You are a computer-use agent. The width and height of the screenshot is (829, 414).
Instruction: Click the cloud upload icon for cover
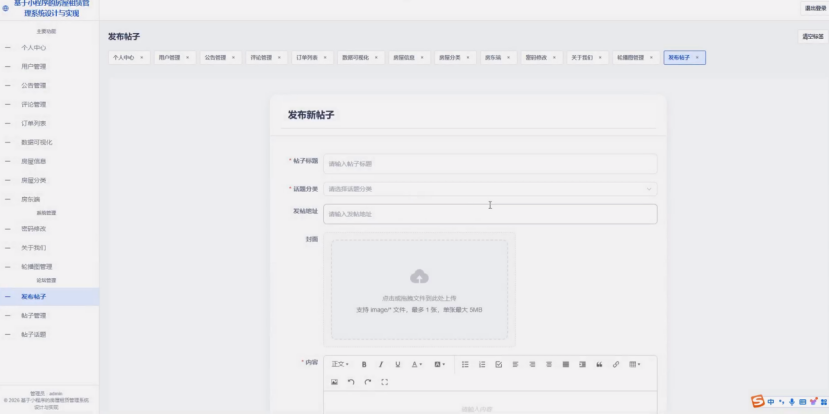pos(419,277)
